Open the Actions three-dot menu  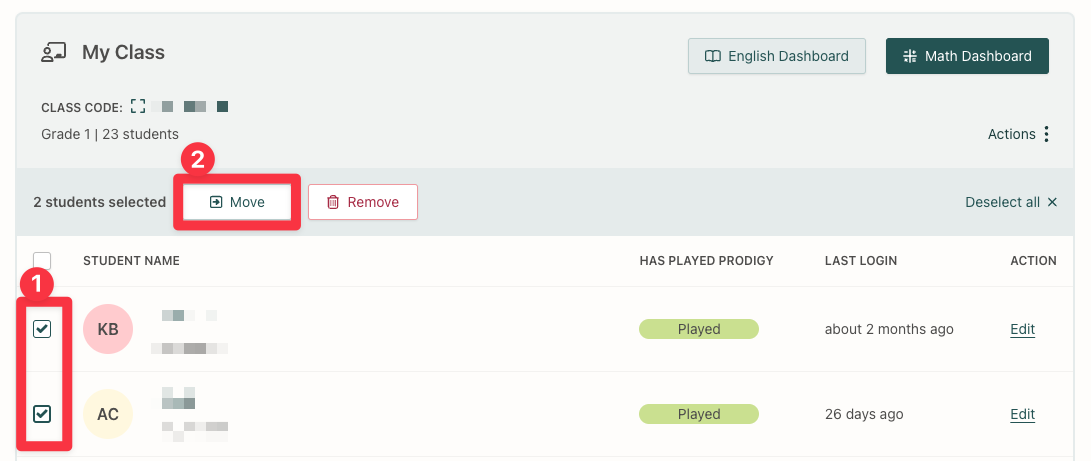(x=1046, y=134)
